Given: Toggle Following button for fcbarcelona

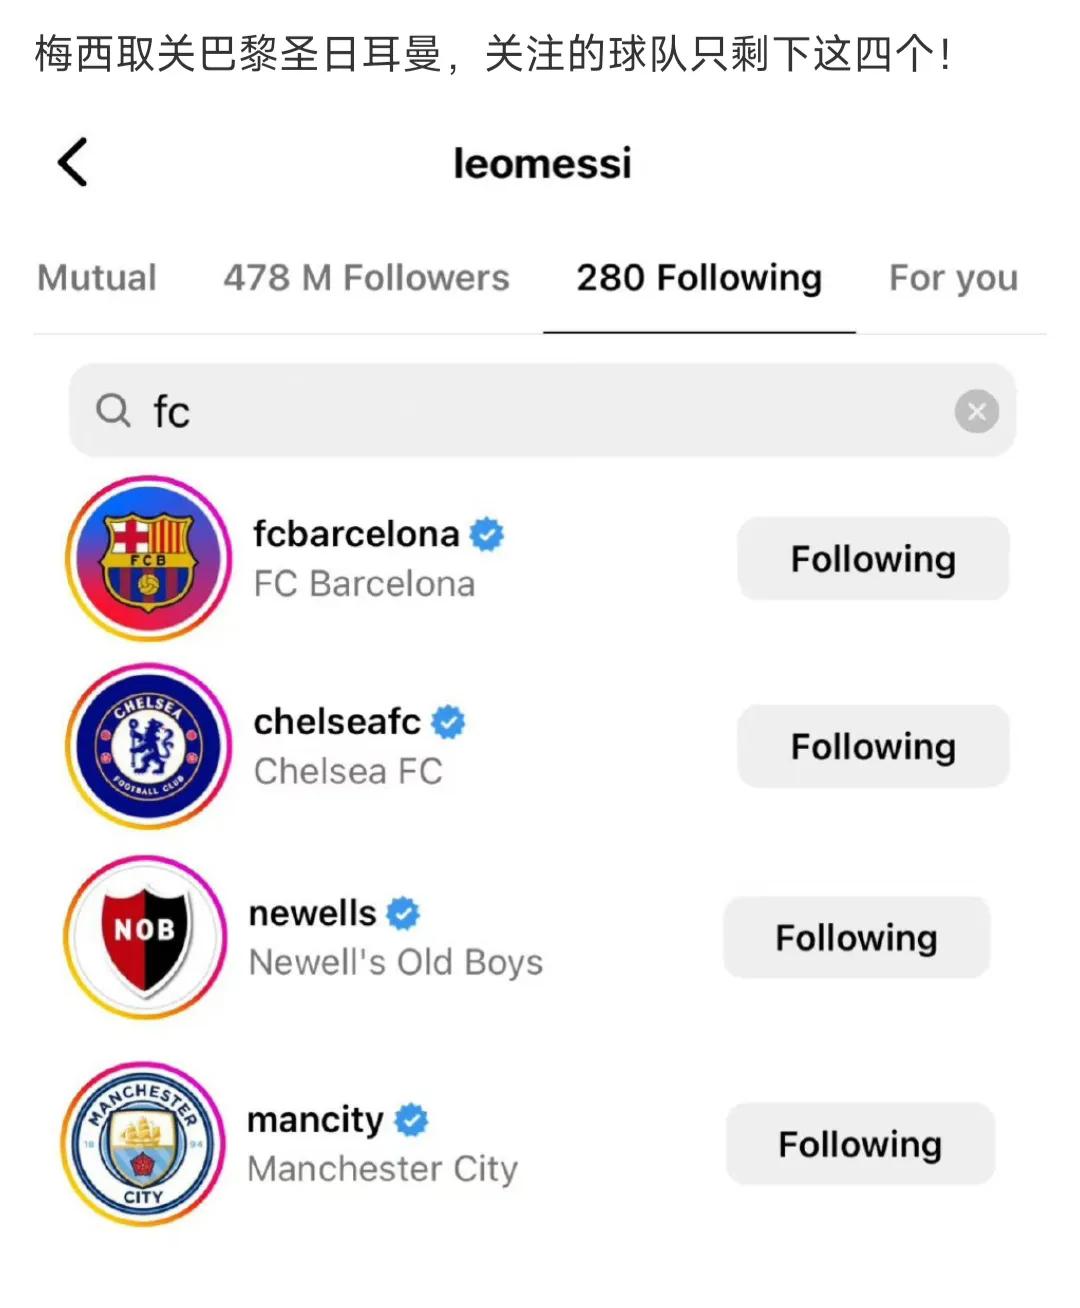Looking at the screenshot, I should pyautogui.click(x=873, y=559).
